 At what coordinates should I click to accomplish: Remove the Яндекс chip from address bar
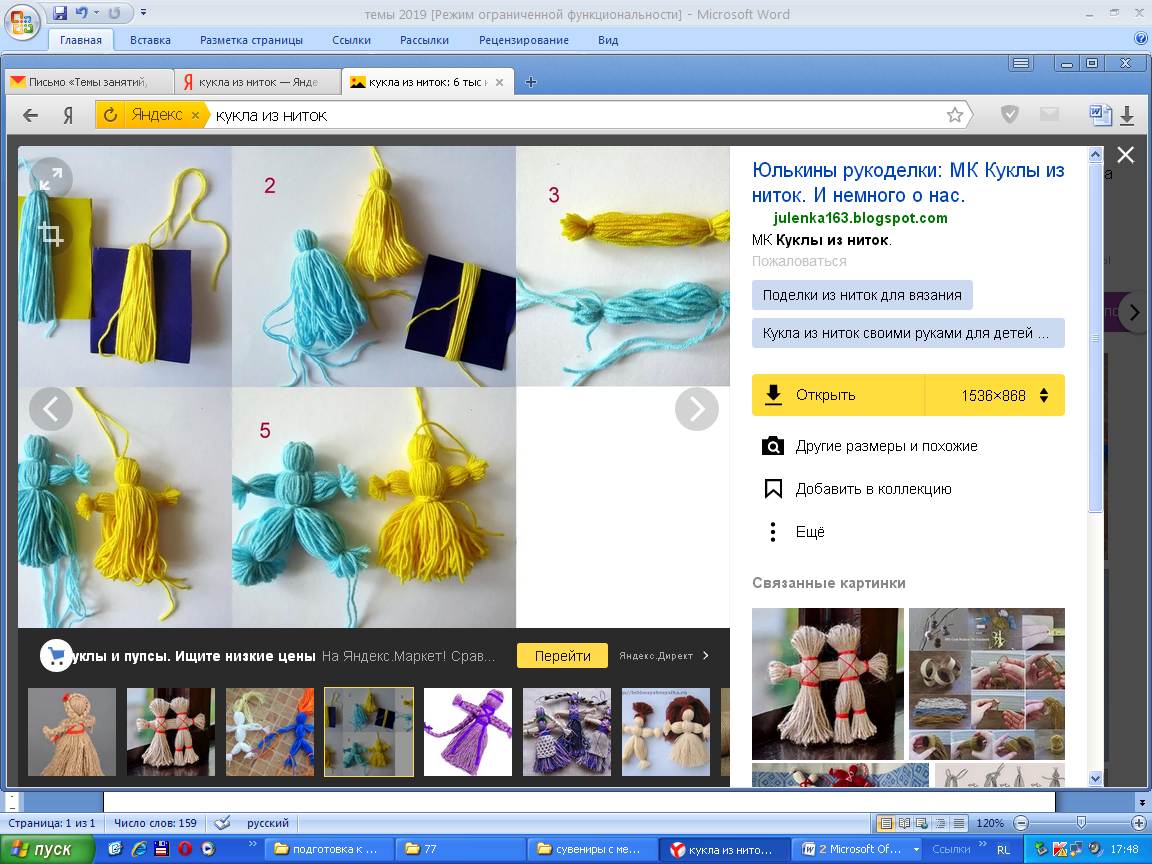(x=195, y=115)
